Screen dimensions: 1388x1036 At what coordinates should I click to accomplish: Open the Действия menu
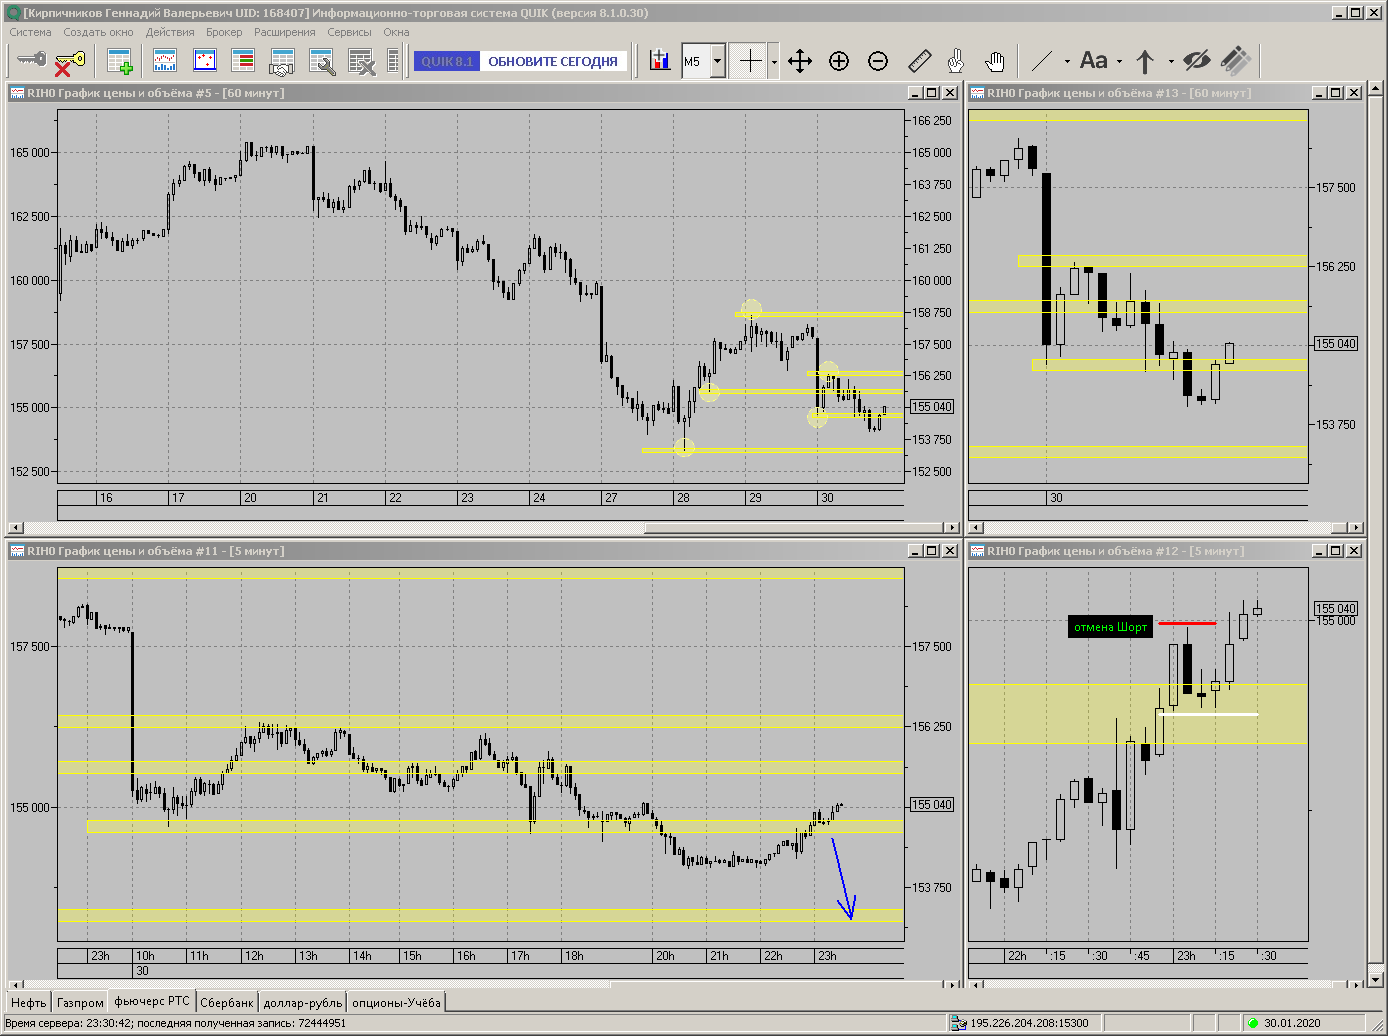pos(170,32)
